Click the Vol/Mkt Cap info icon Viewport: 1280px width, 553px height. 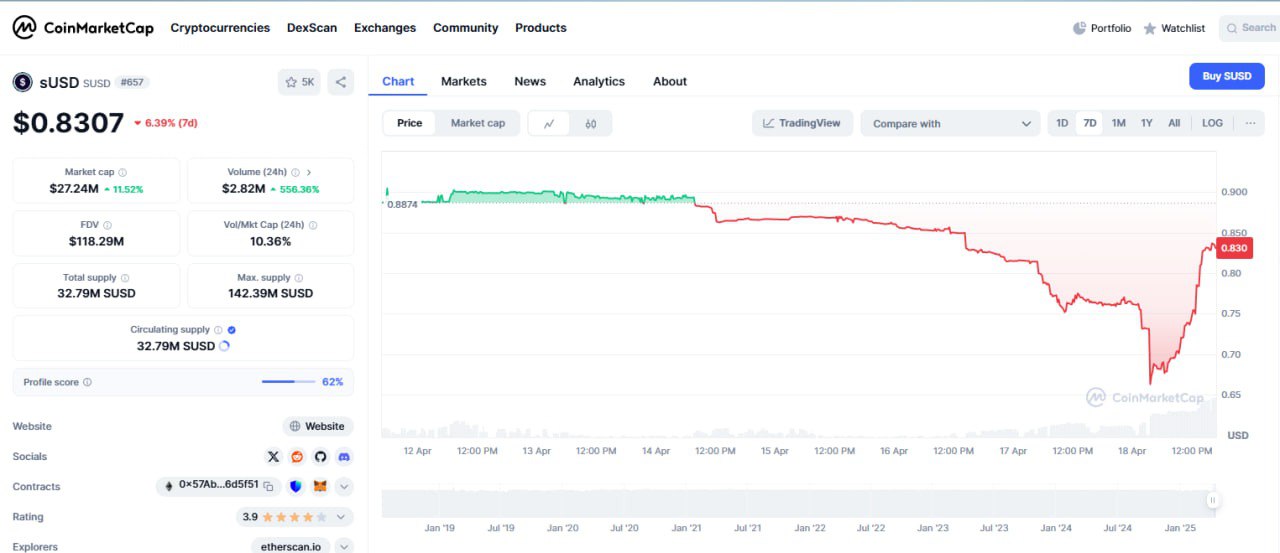coord(312,225)
